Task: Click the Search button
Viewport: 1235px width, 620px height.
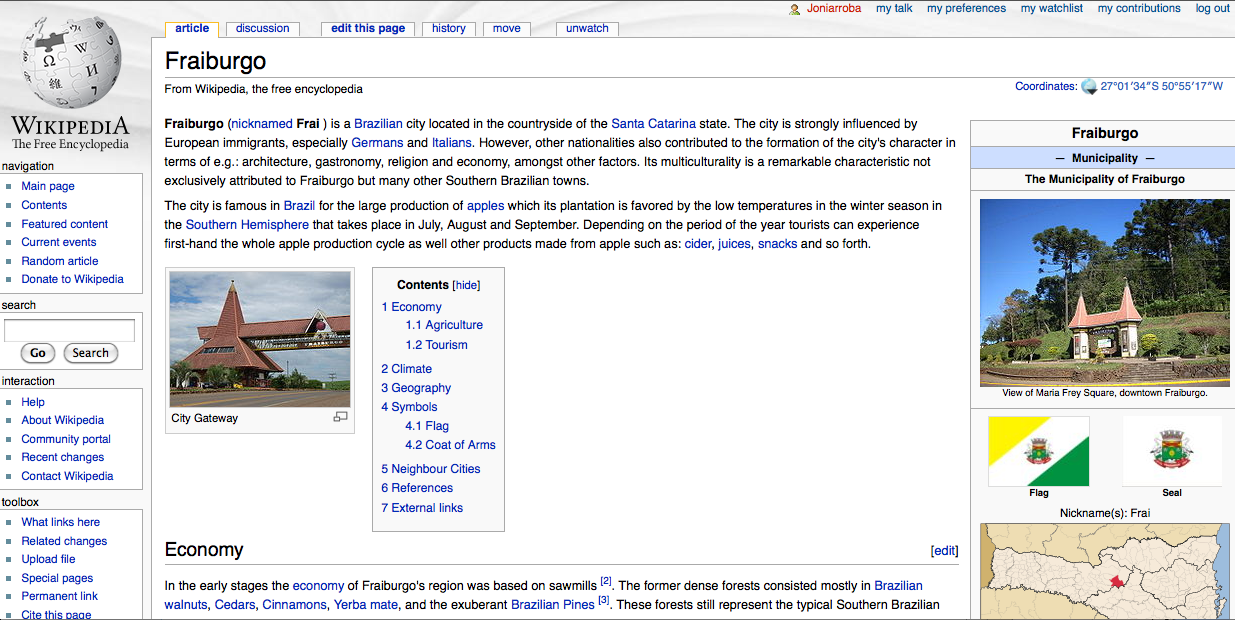Action: point(90,353)
